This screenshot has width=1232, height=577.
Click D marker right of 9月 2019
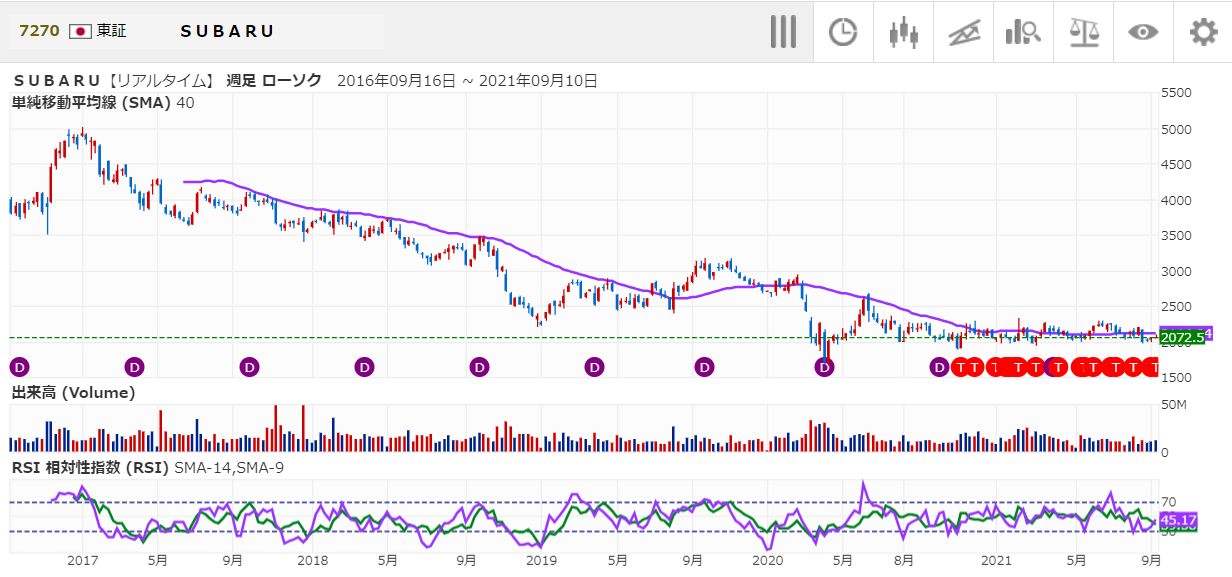705,367
